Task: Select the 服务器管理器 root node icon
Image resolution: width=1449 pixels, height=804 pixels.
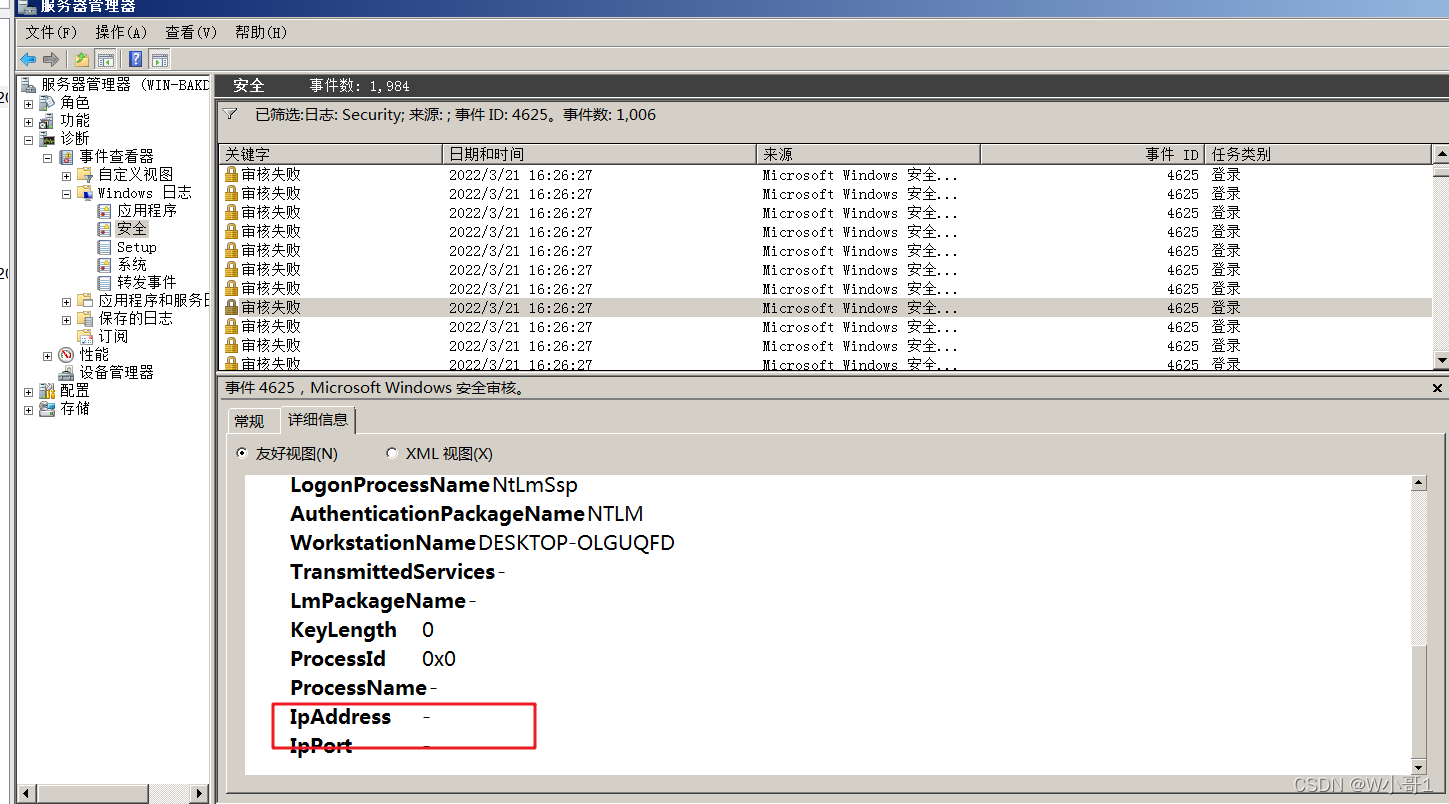Action: pos(28,85)
